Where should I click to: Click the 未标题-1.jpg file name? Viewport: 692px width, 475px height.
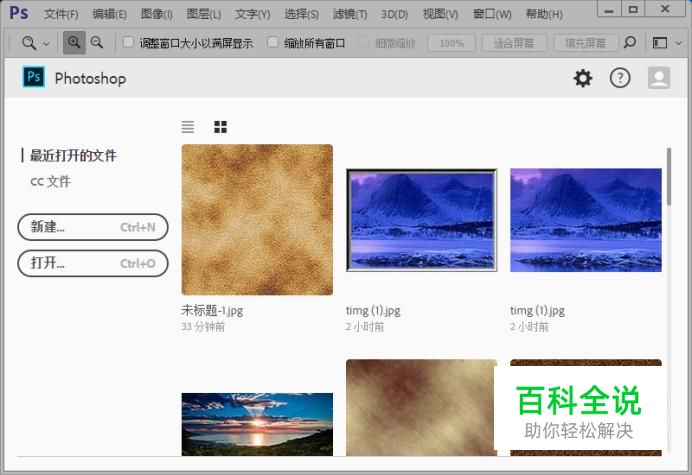(x=212, y=310)
